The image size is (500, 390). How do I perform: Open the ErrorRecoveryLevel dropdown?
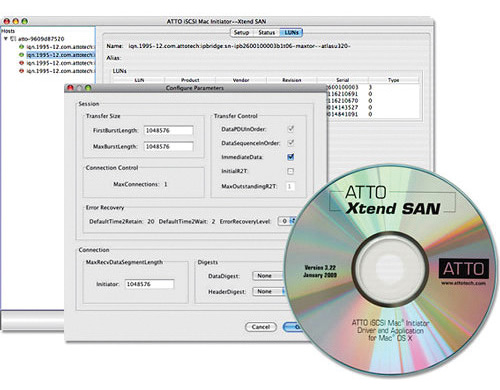tap(287, 221)
